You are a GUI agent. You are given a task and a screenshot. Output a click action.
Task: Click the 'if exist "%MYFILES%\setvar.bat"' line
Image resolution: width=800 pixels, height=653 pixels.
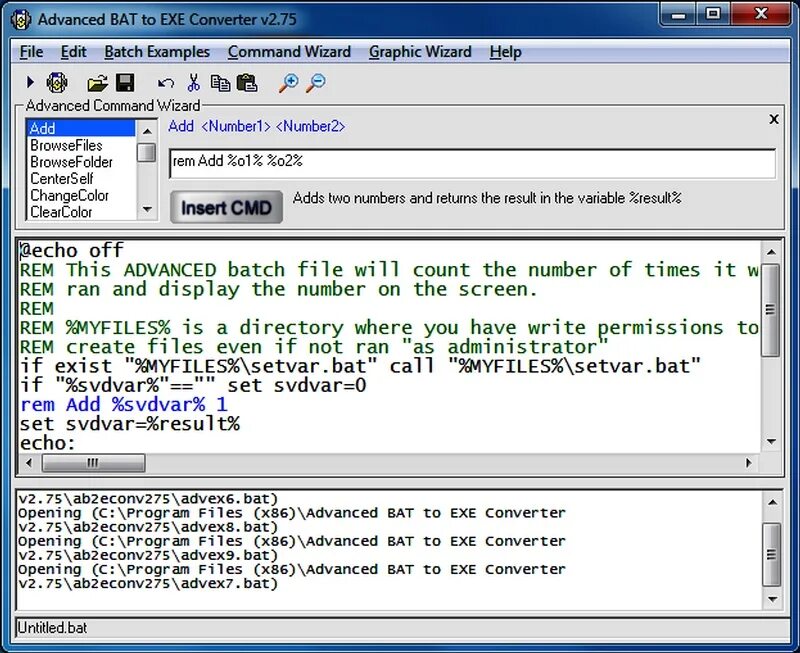tap(360, 366)
